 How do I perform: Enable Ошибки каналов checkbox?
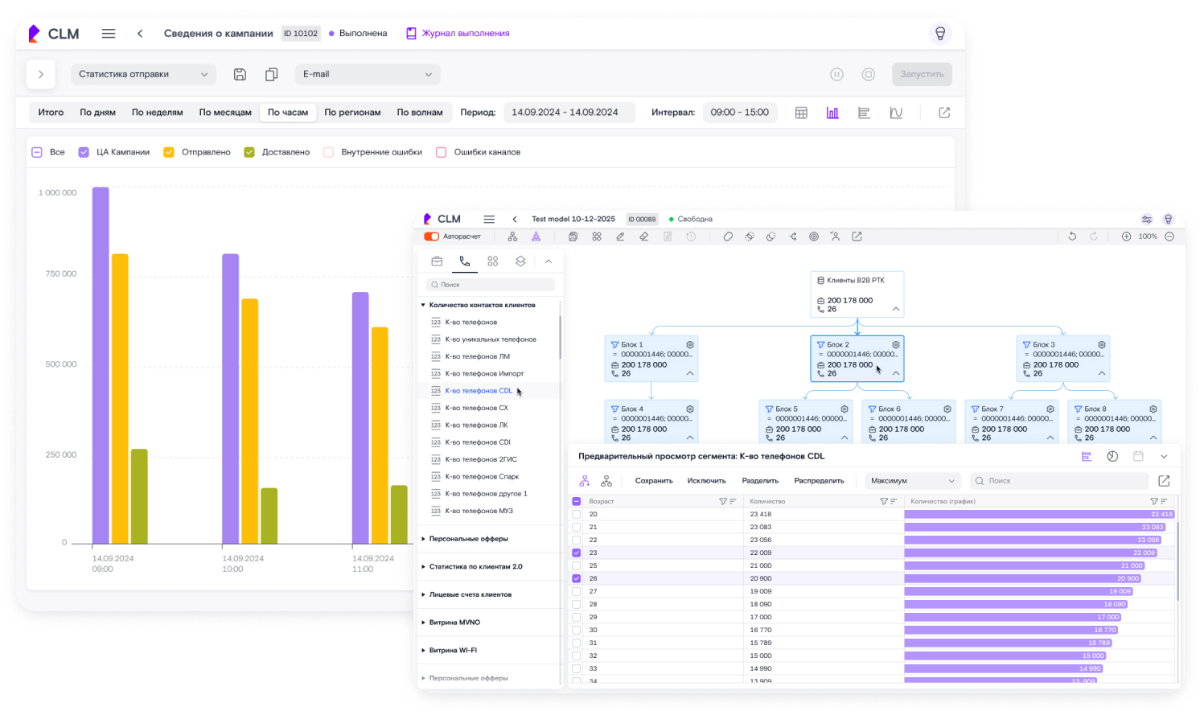click(x=441, y=153)
